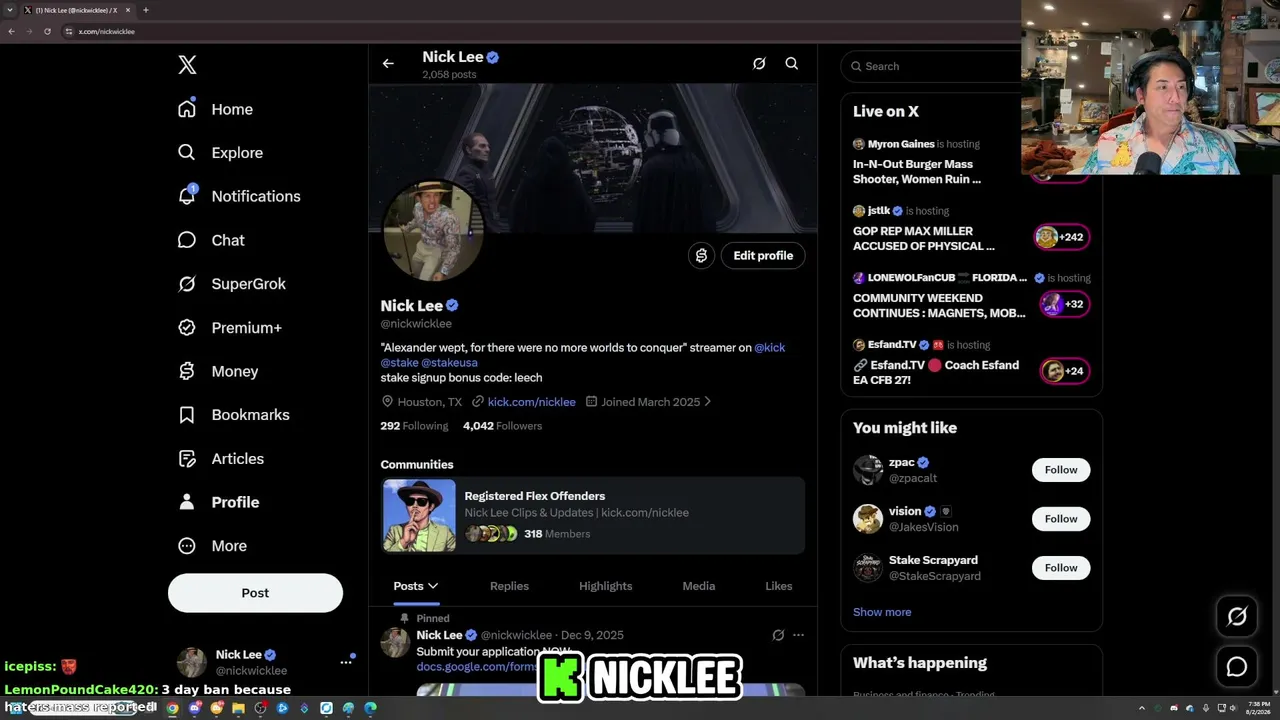Go back using the profile header arrow
Image resolution: width=1280 pixels, height=720 pixels.
388,64
